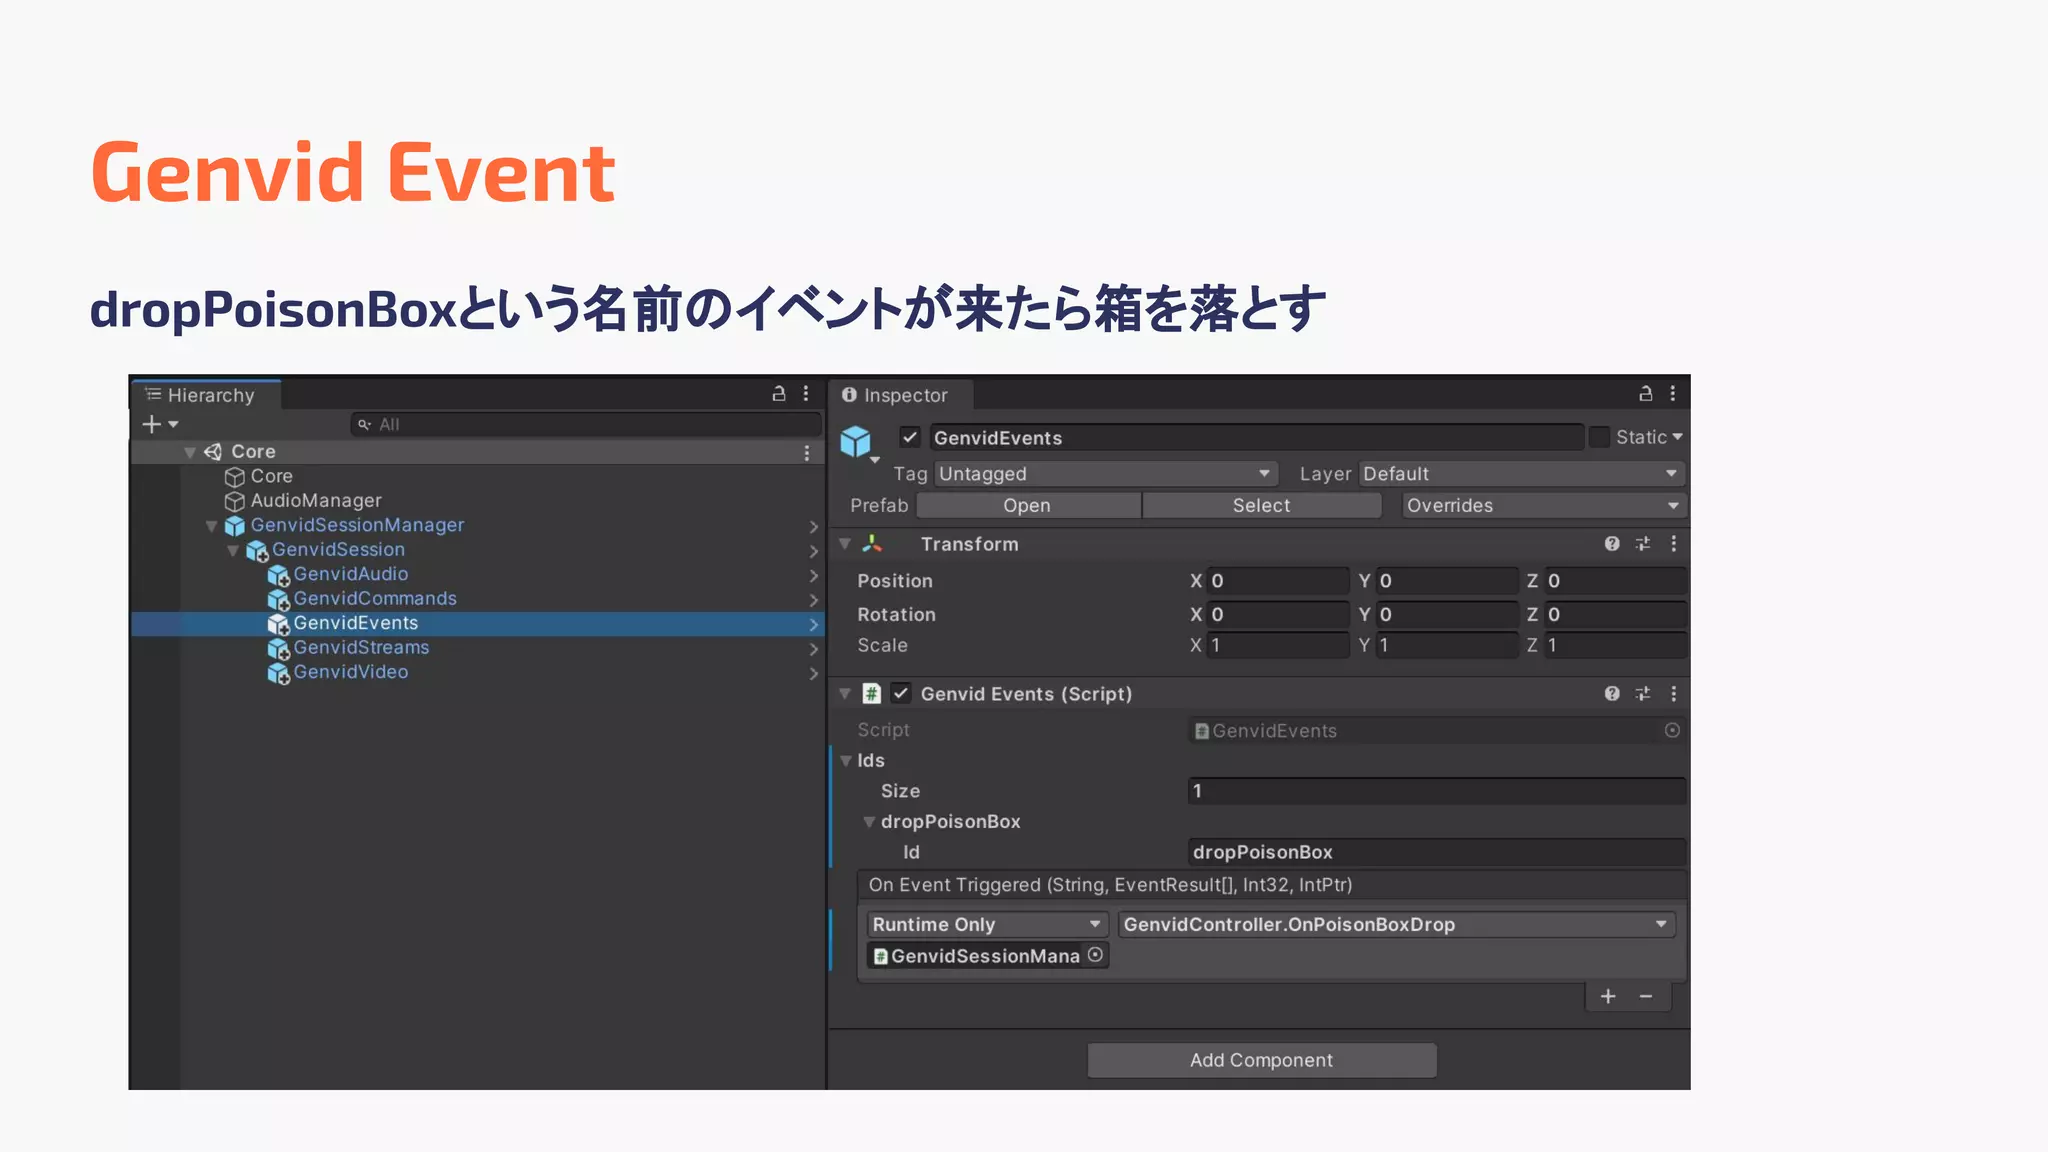Click the Ids Size field
Screen dimensions: 2048x1152
1437,791
